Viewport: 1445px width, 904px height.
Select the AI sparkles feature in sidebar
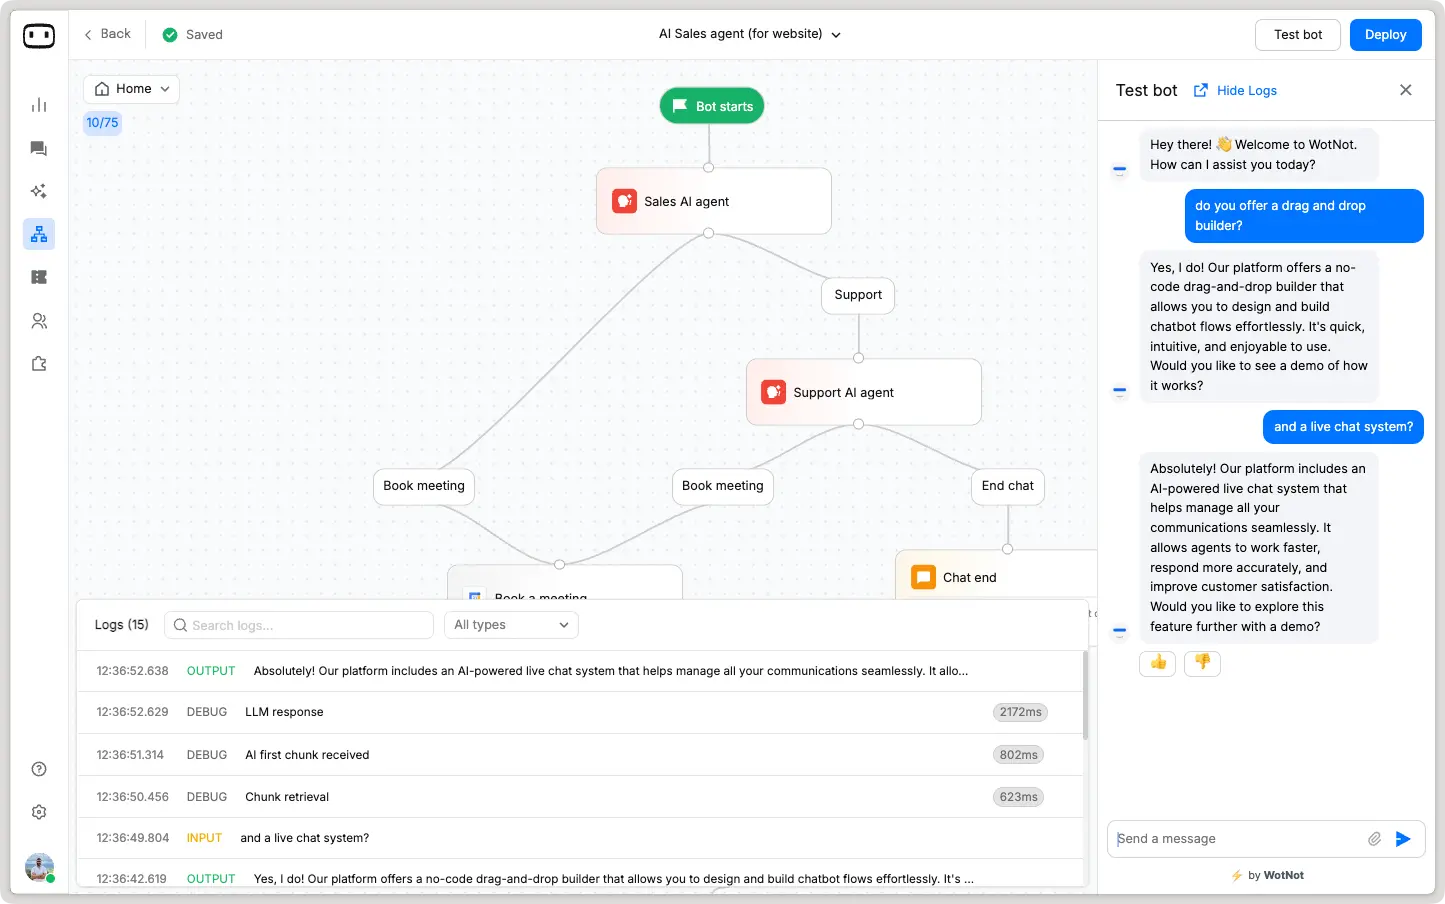38,190
